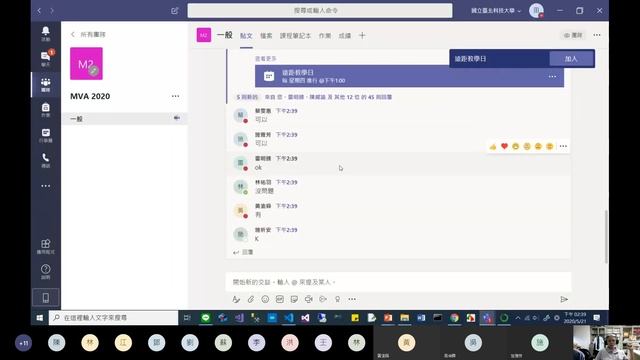Open more composer options ellipsis
This screenshot has width=640, height=360.
click(x=352, y=299)
